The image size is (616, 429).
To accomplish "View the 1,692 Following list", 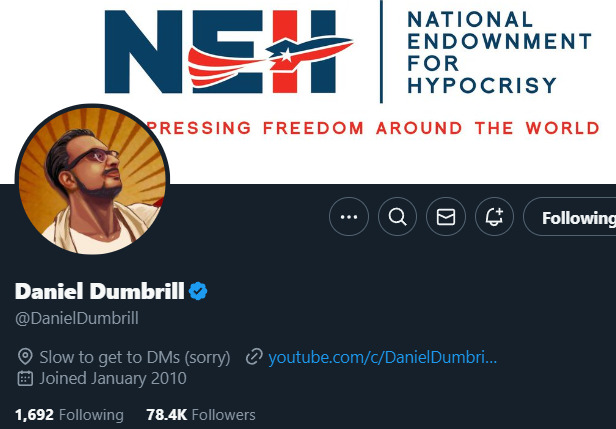I will (x=69, y=414).
